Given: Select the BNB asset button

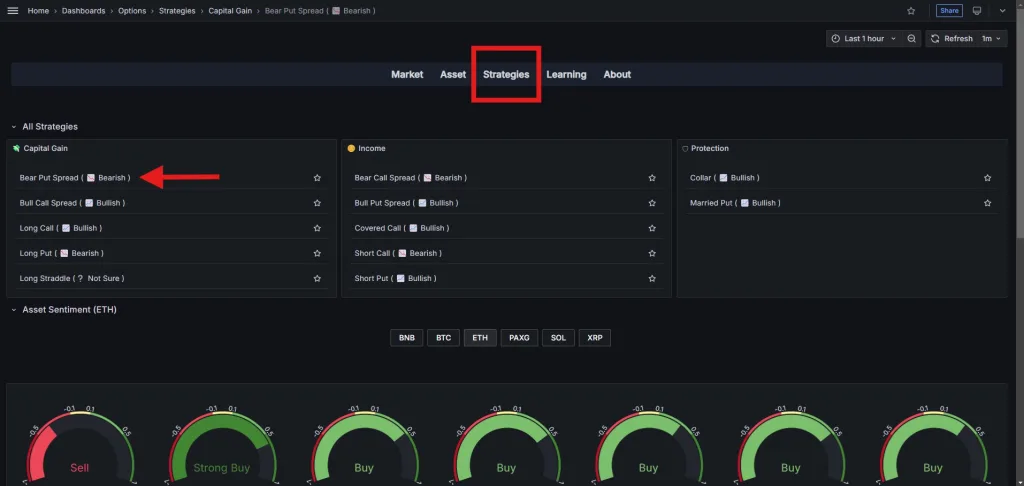Looking at the screenshot, I should coord(407,338).
